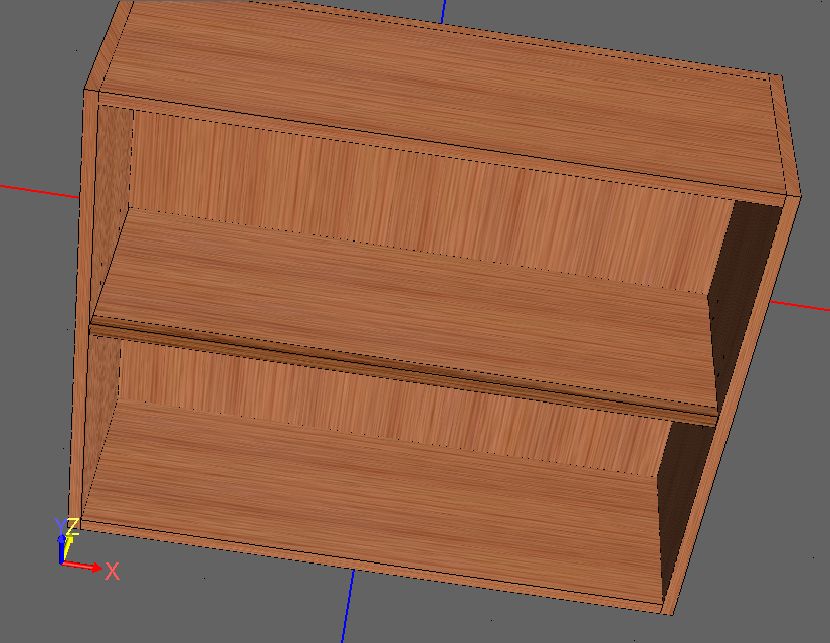
Task: Select the bottom shelf's top surface
Action: click(x=371, y=503)
